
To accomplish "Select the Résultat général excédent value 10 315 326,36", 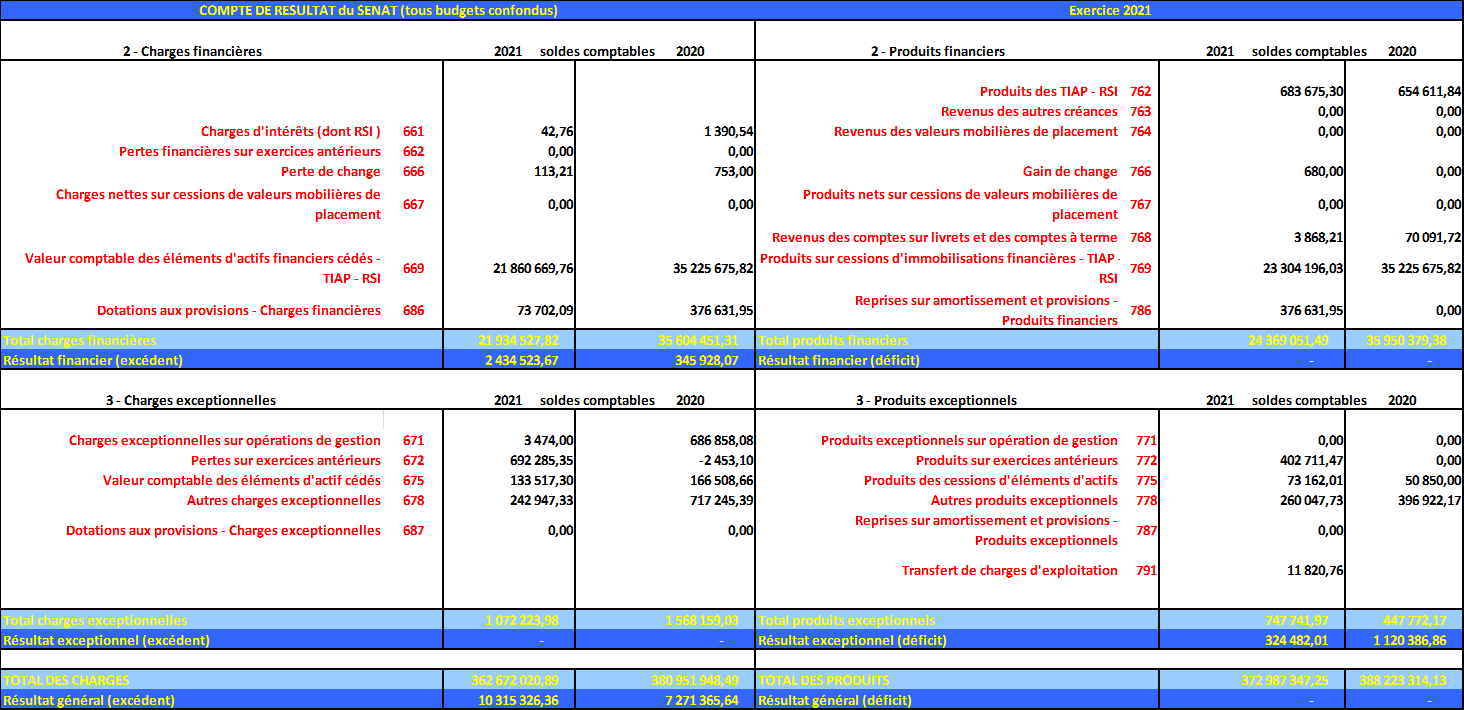I will pyautogui.click(x=518, y=700).
